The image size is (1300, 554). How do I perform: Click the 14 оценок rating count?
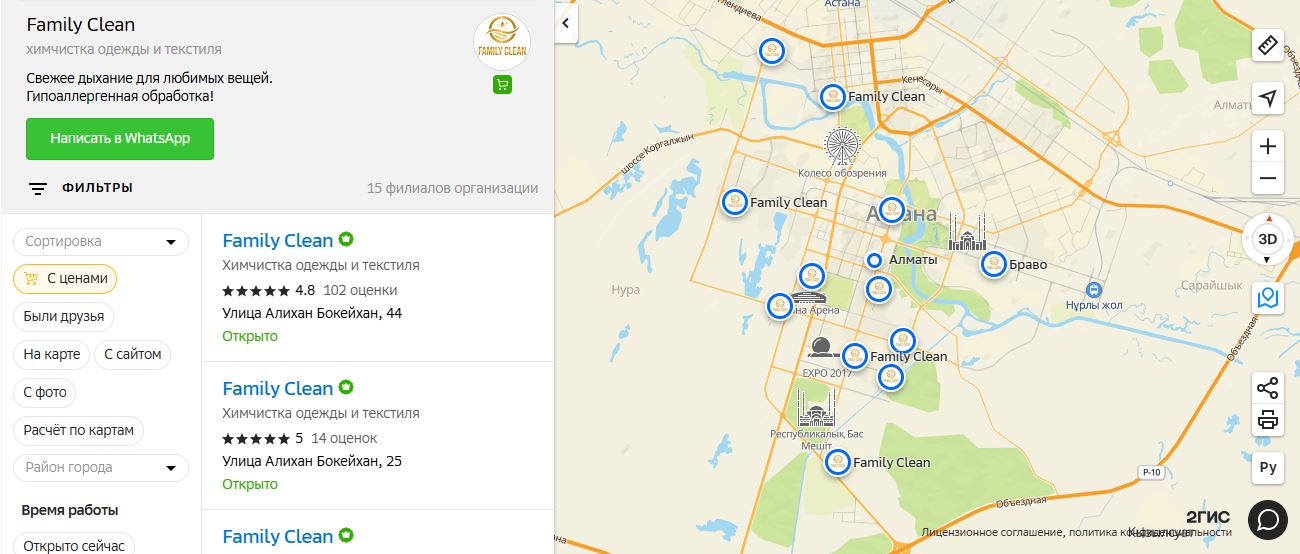[344, 438]
